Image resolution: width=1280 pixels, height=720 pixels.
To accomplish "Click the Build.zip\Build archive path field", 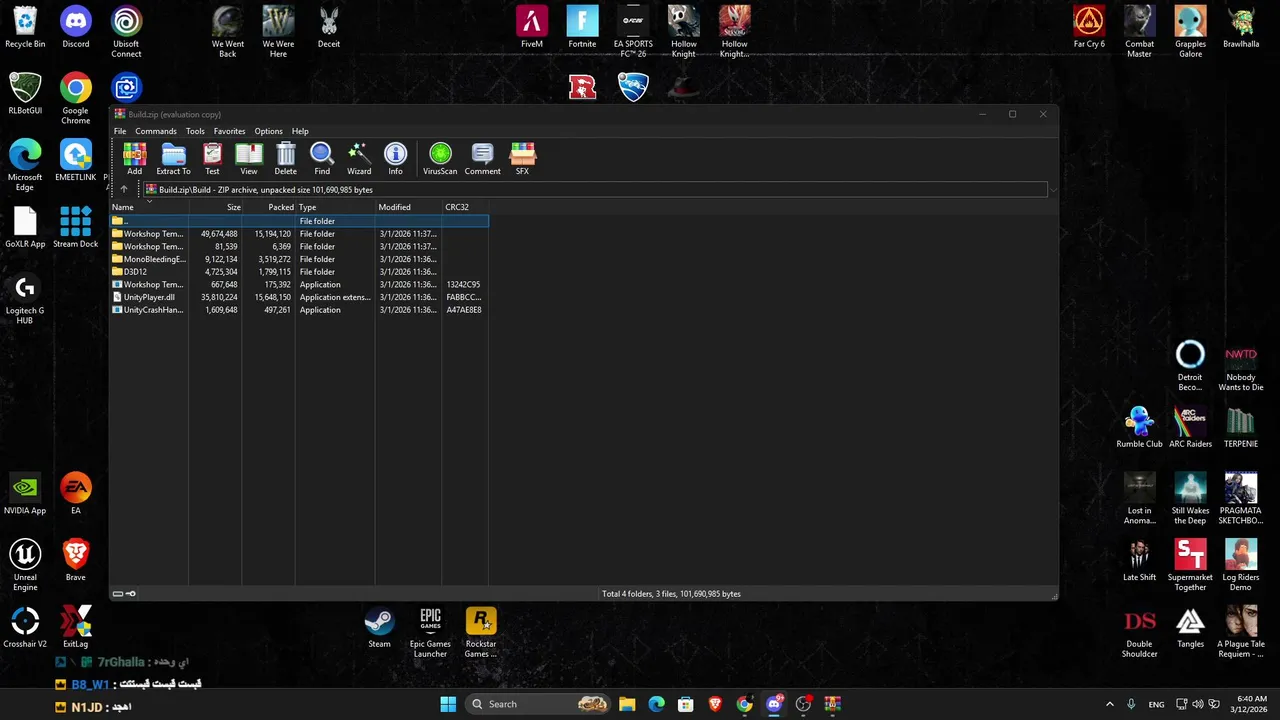I will tap(595, 190).
